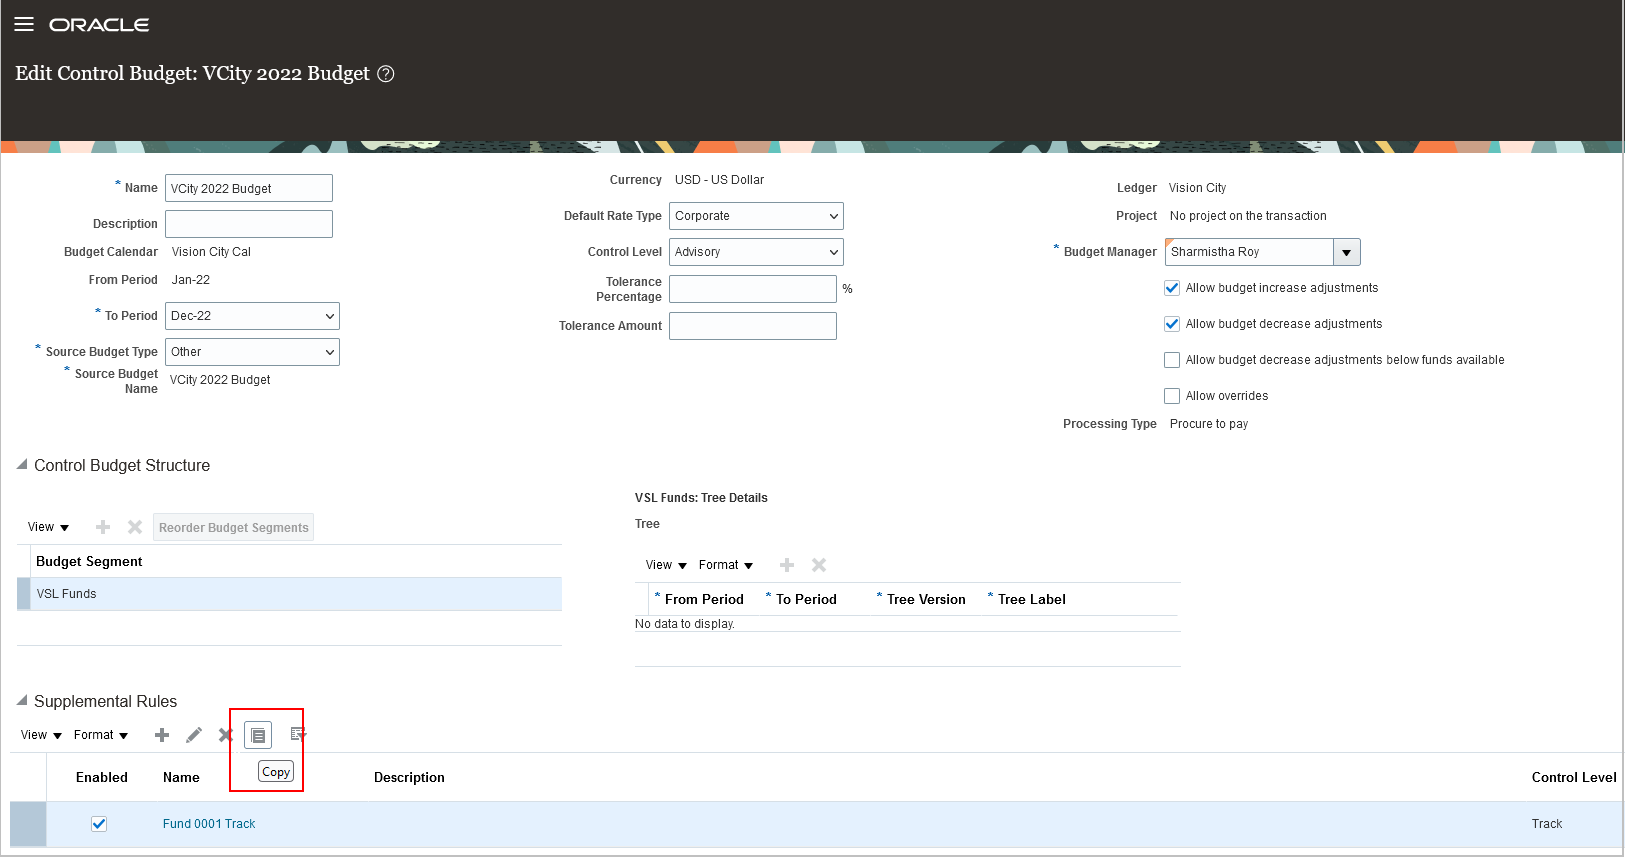This screenshot has width=1625, height=859.
Task: Click into the Name field
Action: [249, 188]
